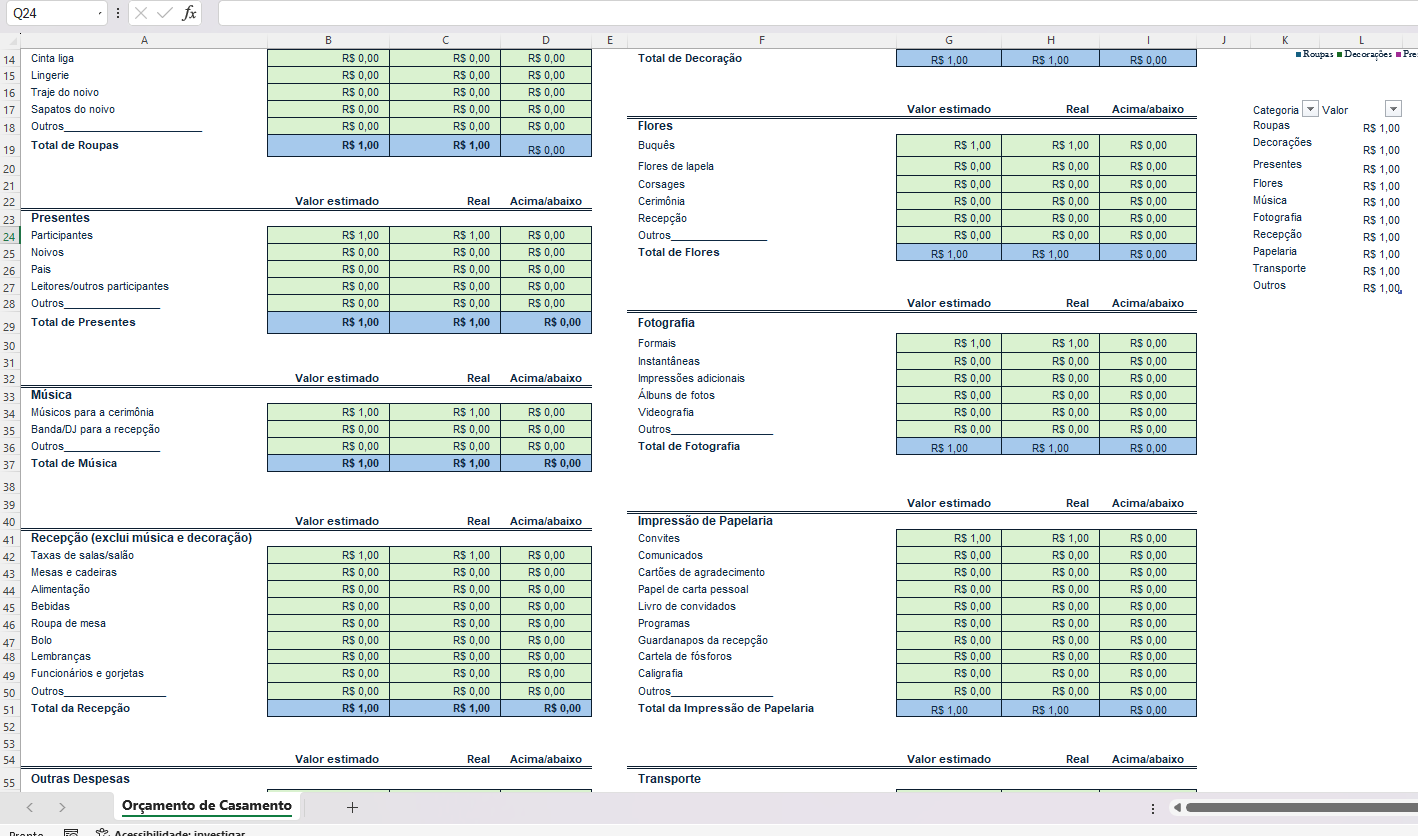Open the Categoria filter dropdown
The image size is (1418, 836).
tap(1310, 109)
